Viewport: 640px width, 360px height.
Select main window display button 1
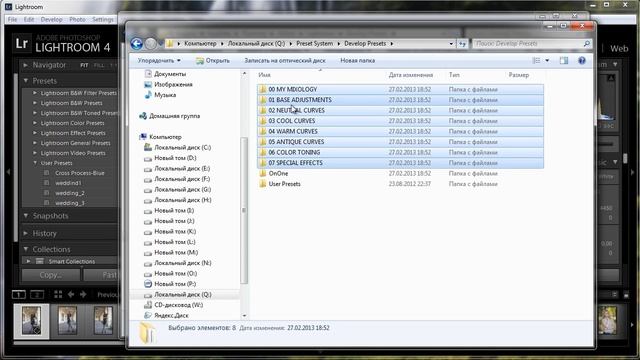coord(18,294)
